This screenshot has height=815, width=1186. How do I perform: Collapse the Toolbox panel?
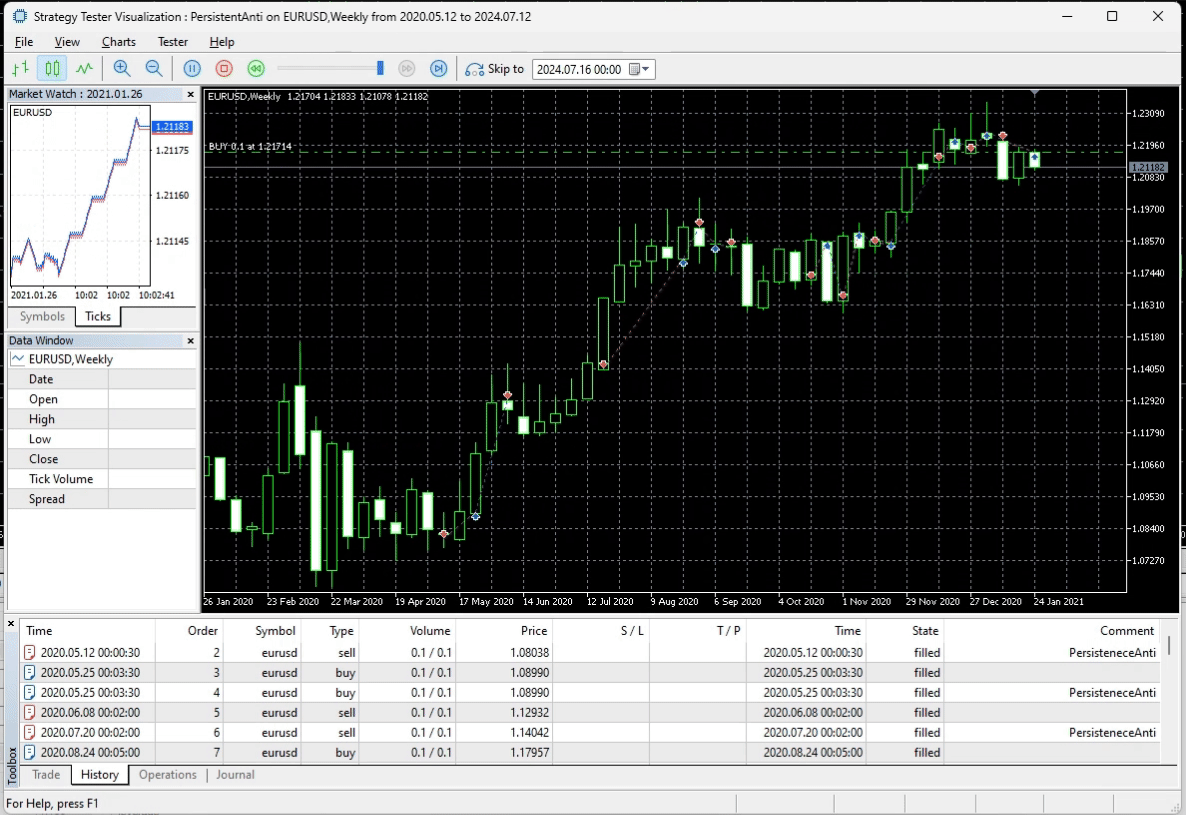coord(10,623)
